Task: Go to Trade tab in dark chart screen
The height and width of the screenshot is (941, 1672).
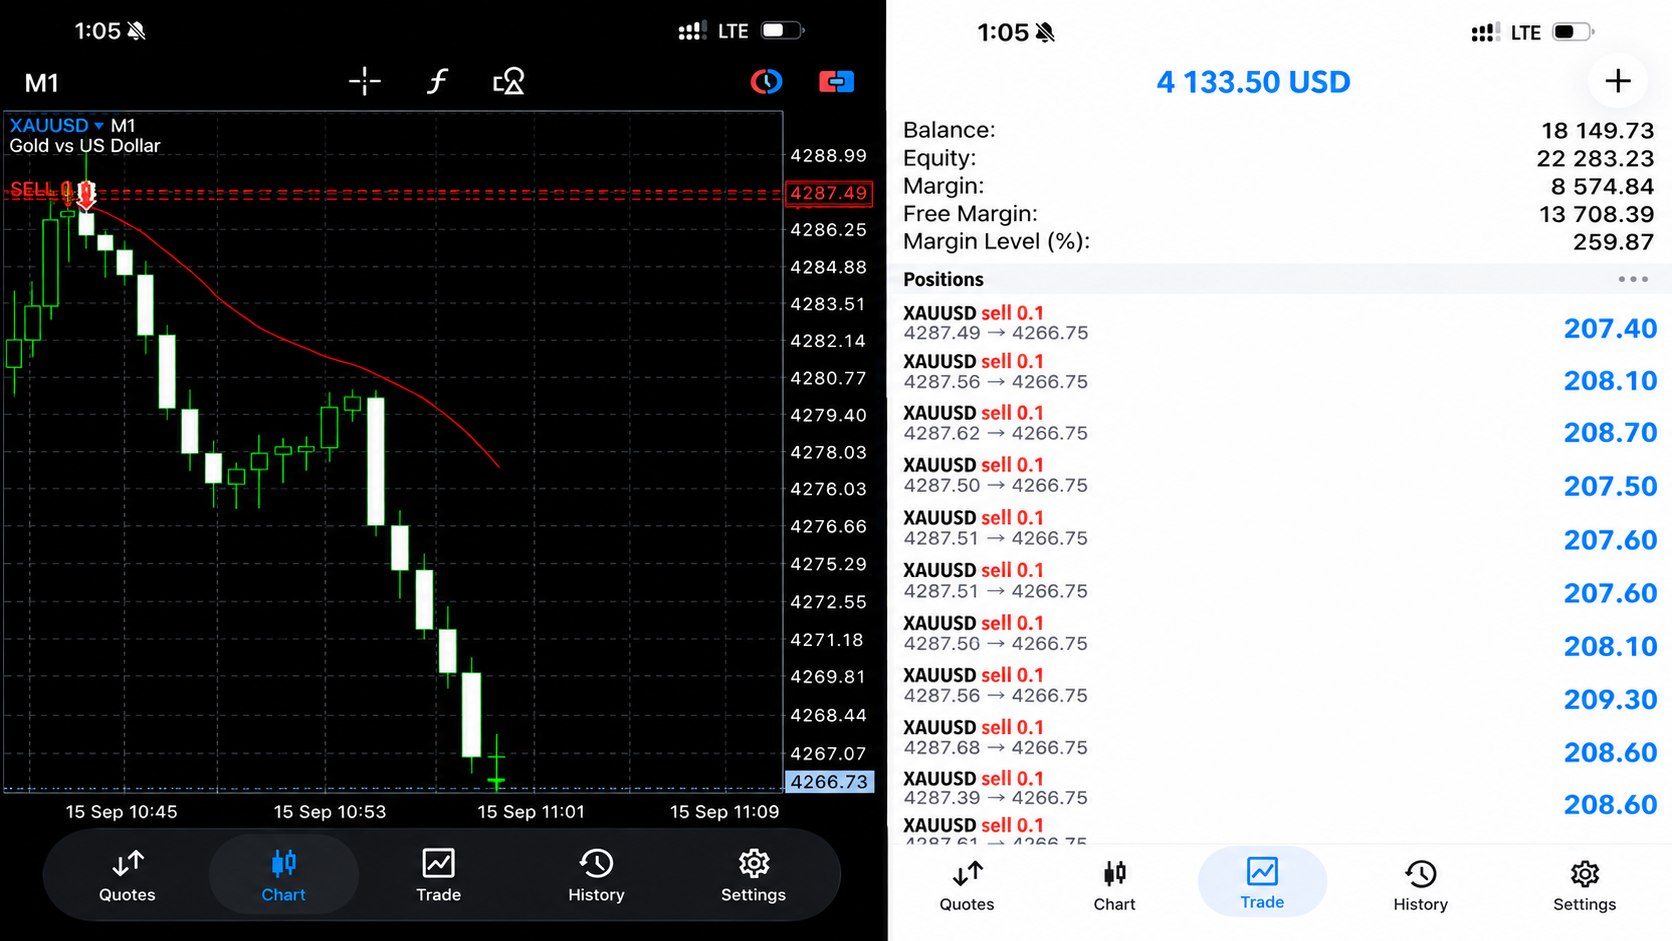Action: [438, 876]
